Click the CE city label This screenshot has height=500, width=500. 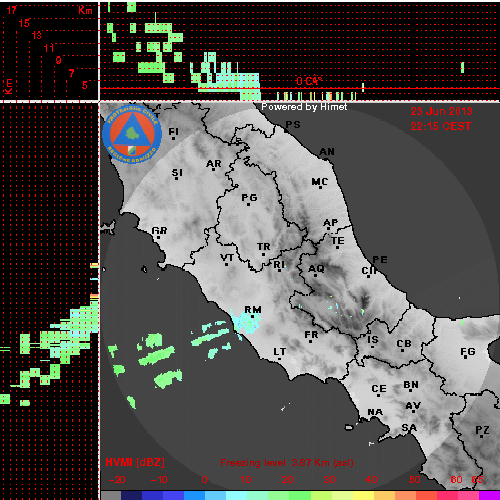(x=379, y=389)
